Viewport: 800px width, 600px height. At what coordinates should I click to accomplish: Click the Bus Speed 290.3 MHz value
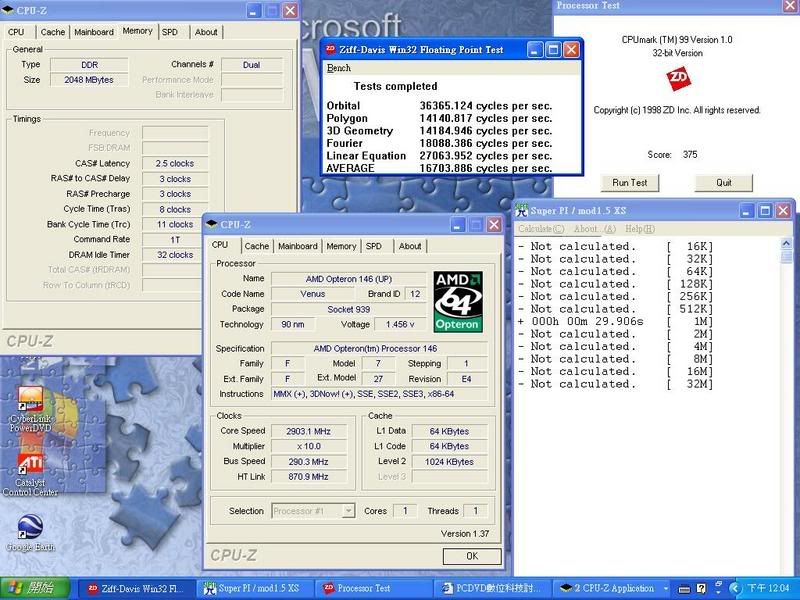coord(308,461)
